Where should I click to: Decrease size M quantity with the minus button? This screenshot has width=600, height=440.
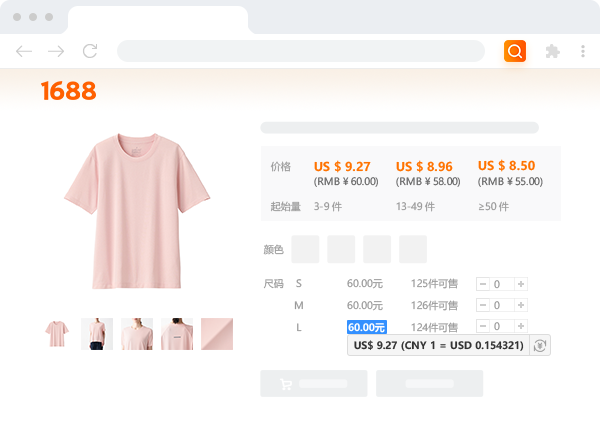click(483, 305)
